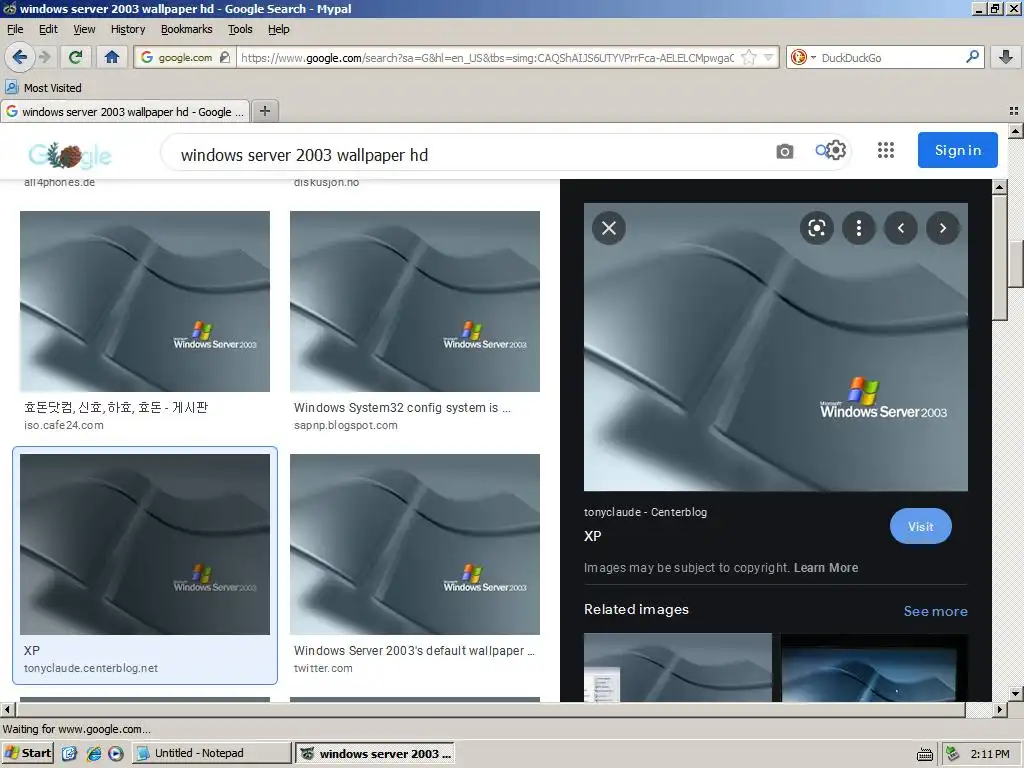Close the image preview panel
The image size is (1024, 768).
[609, 228]
